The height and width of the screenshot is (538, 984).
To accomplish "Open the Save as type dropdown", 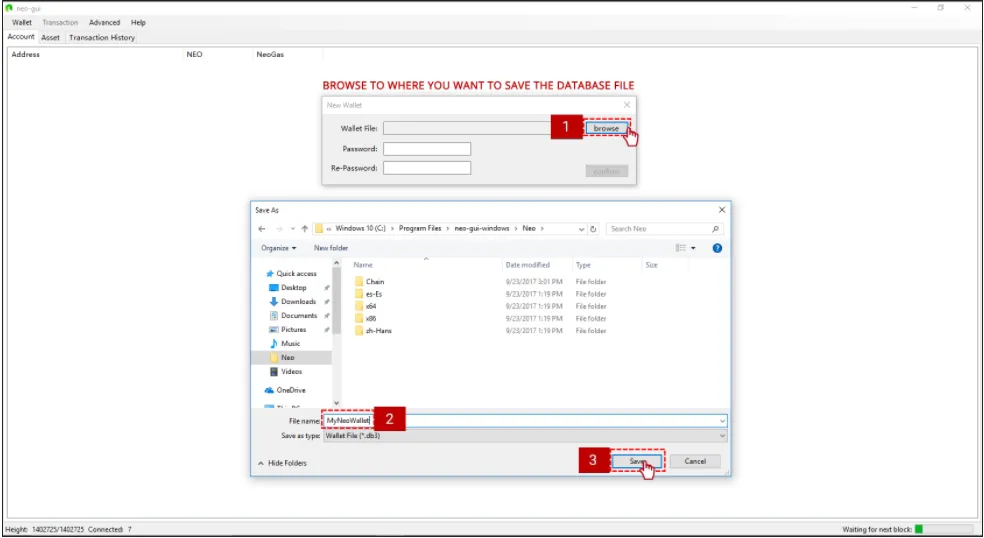I will [x=525, y=436].
